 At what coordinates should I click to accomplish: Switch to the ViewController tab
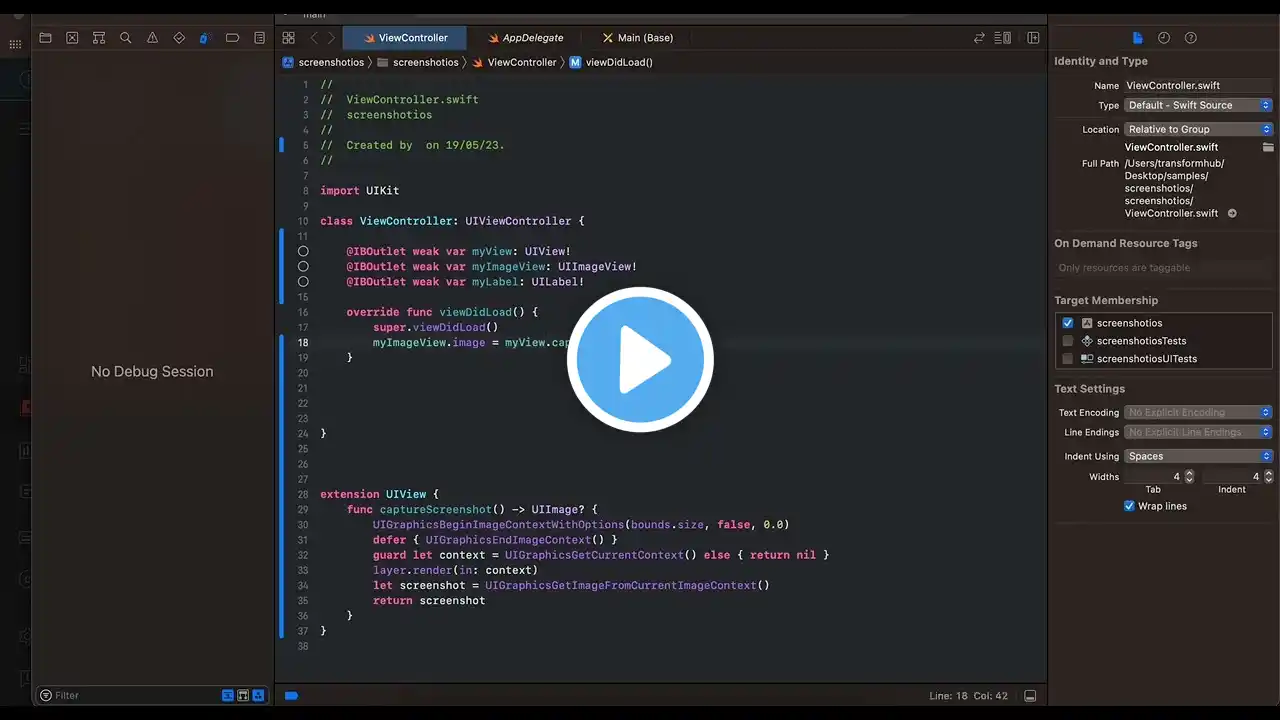(405, 38)
